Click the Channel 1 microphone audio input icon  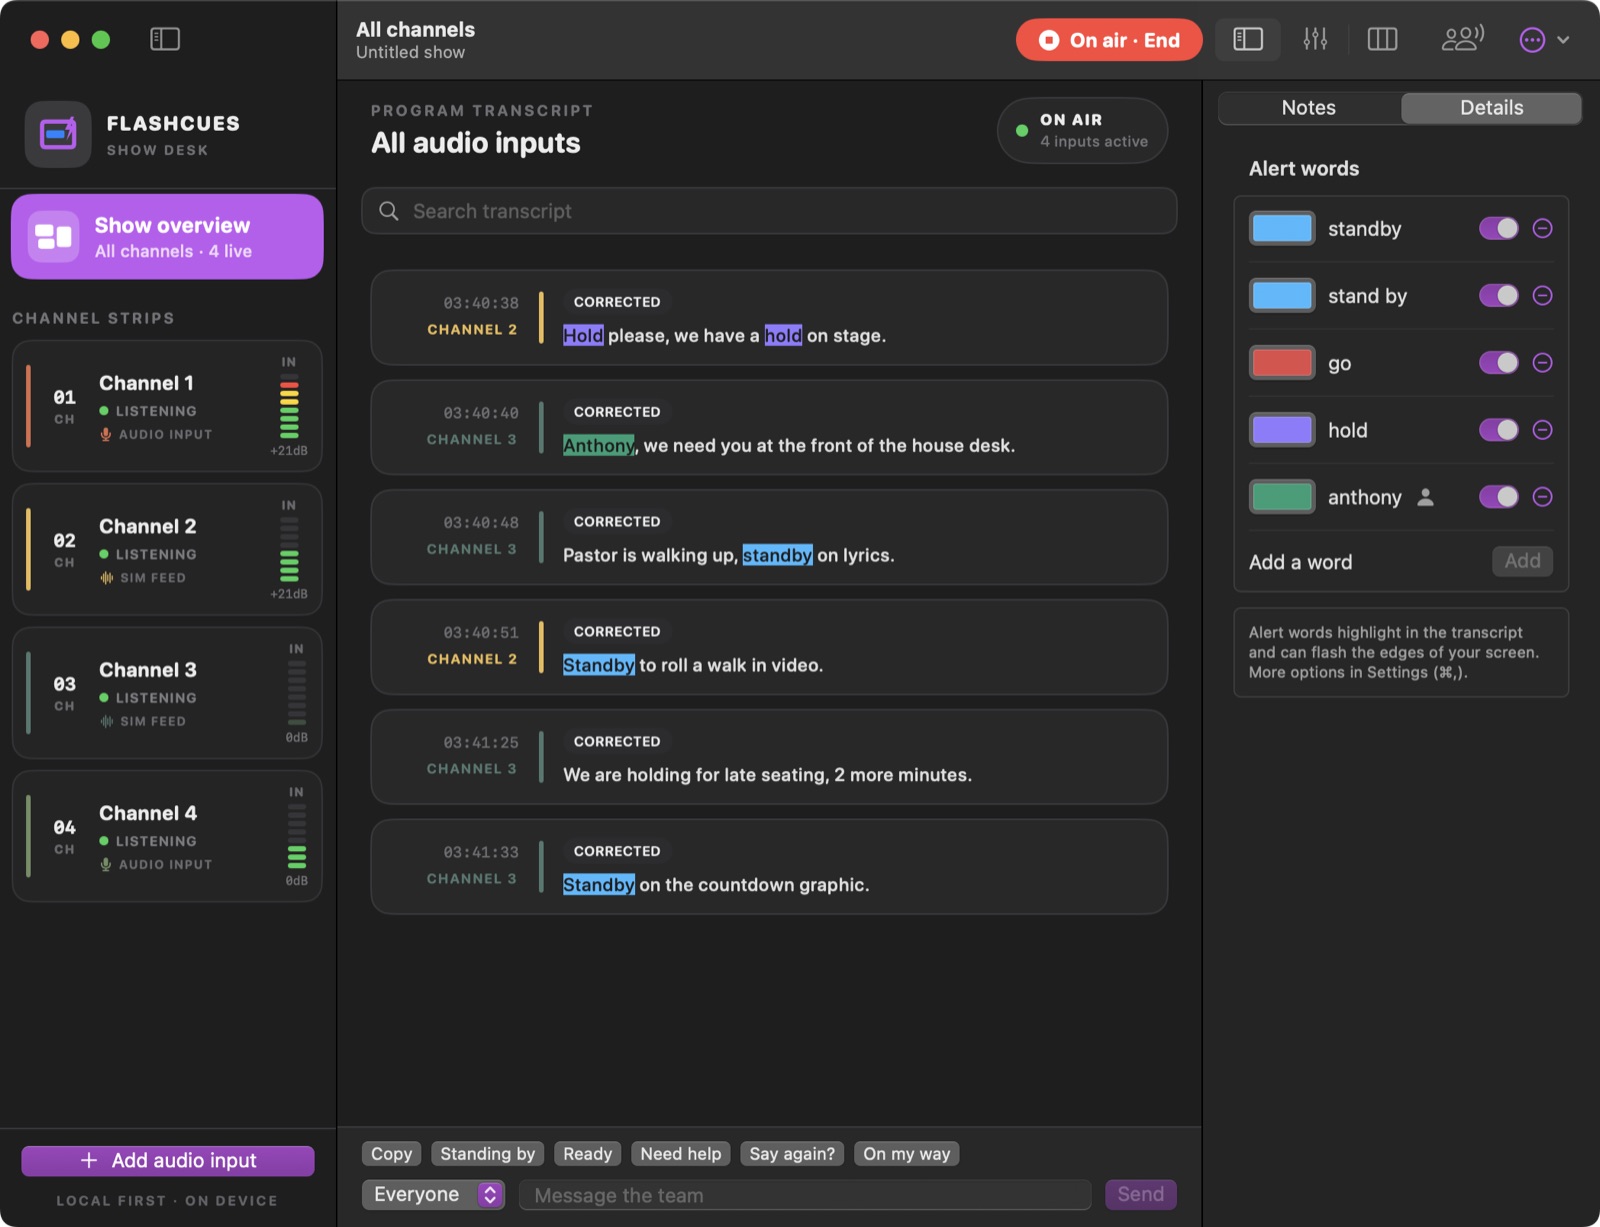click(105, 434)
